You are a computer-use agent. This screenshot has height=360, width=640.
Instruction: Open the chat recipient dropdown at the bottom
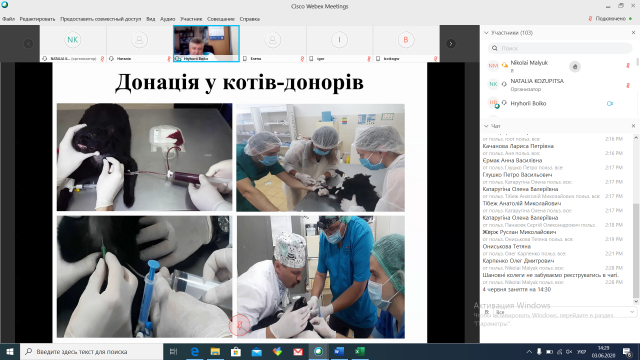pos(564,312)
